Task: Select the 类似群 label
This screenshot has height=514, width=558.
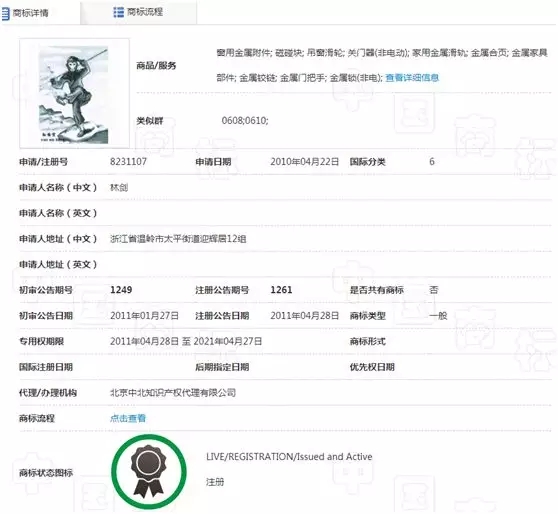Action: [x=150, y=121]
